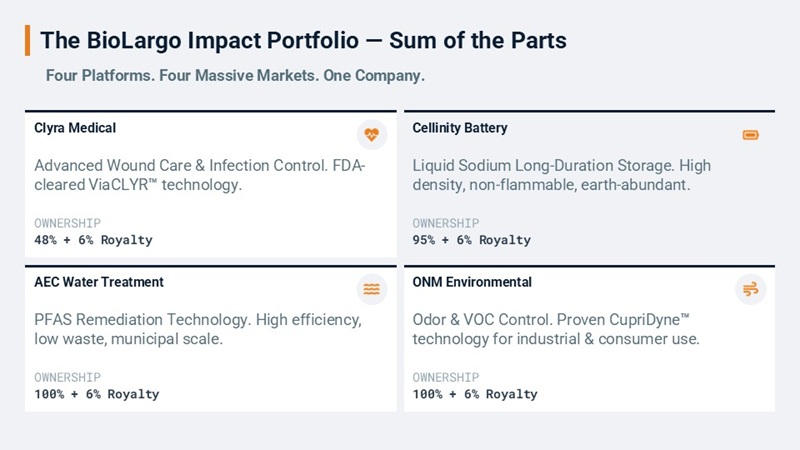This screenshot has width=800, height=450.
Task: Select the PFAS Remediation Technology description
Action: pos(198,329)
